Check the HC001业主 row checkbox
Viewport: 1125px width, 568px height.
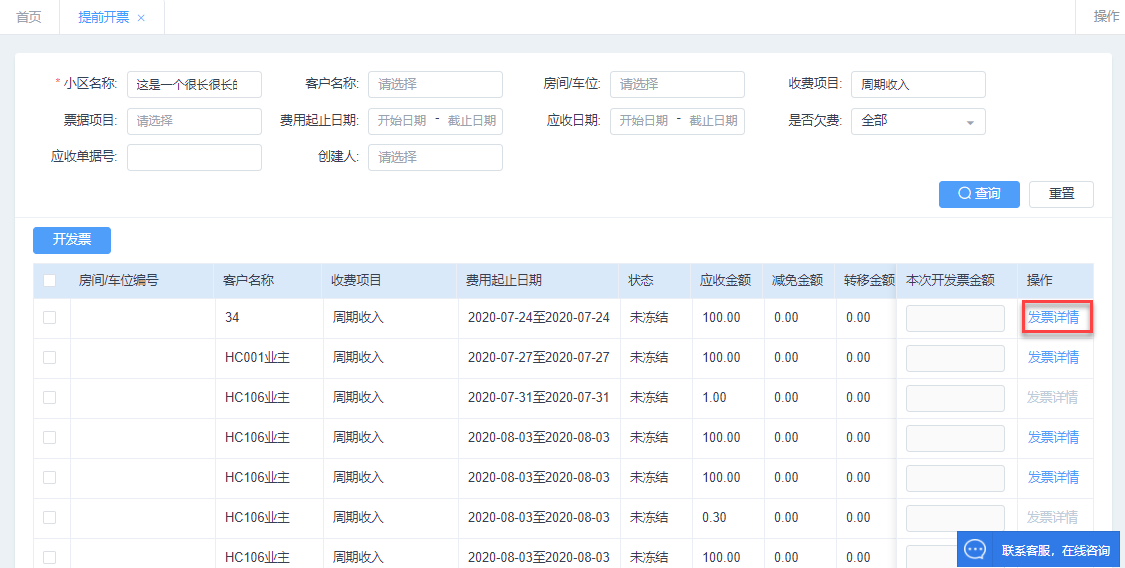click(50, 357)
